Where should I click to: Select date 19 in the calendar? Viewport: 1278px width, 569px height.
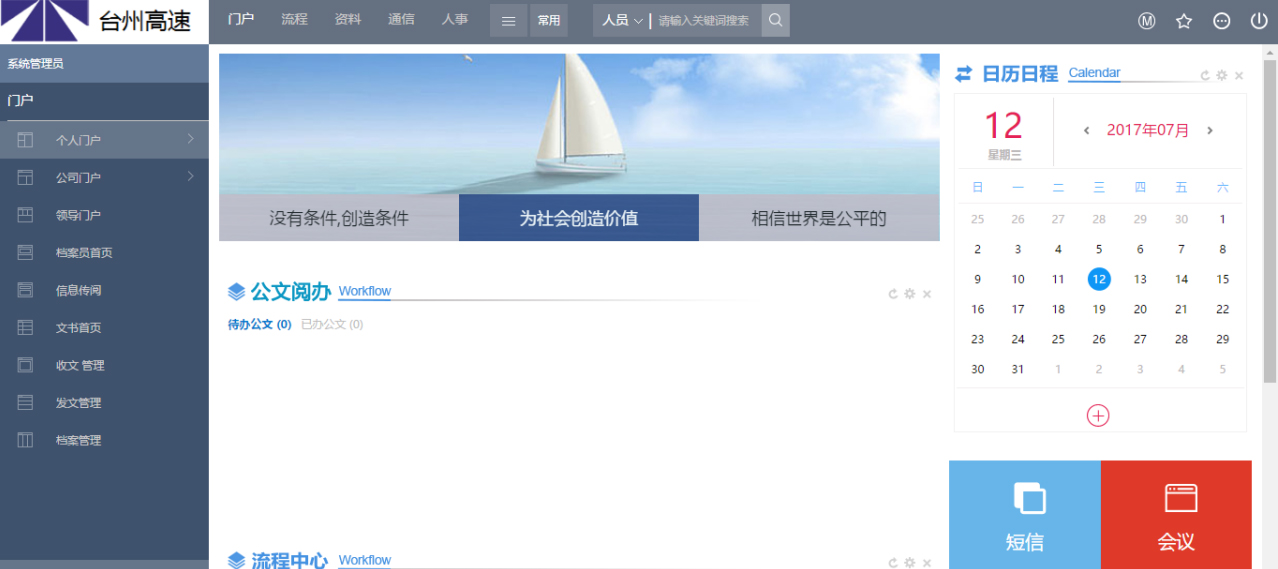pos(1099,309)
